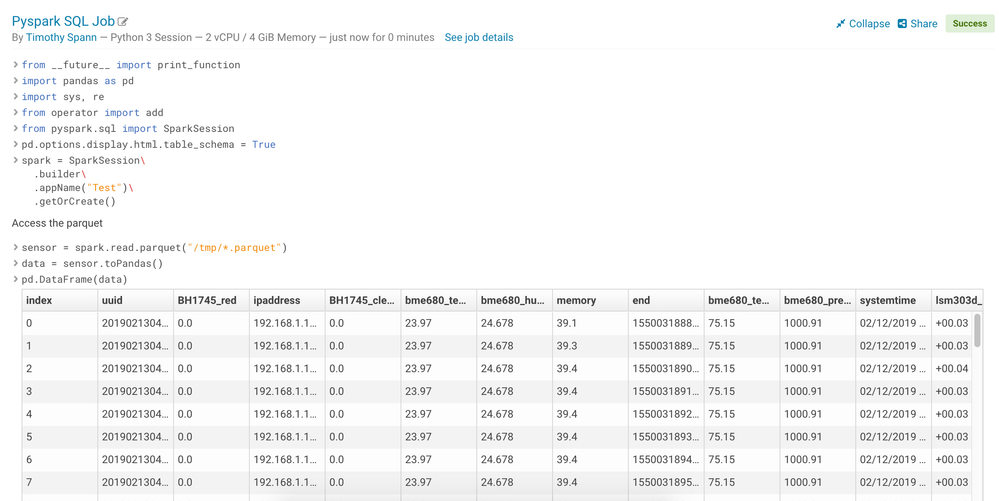Click memory value 39.1 in row 0

pyautogui.click(x=590, y=323)
